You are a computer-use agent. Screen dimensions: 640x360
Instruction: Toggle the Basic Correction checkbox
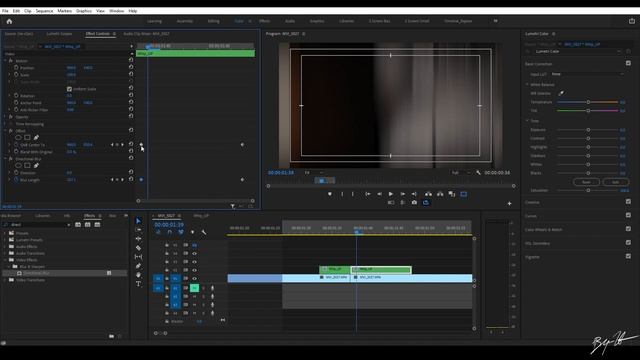pos(628,63)
